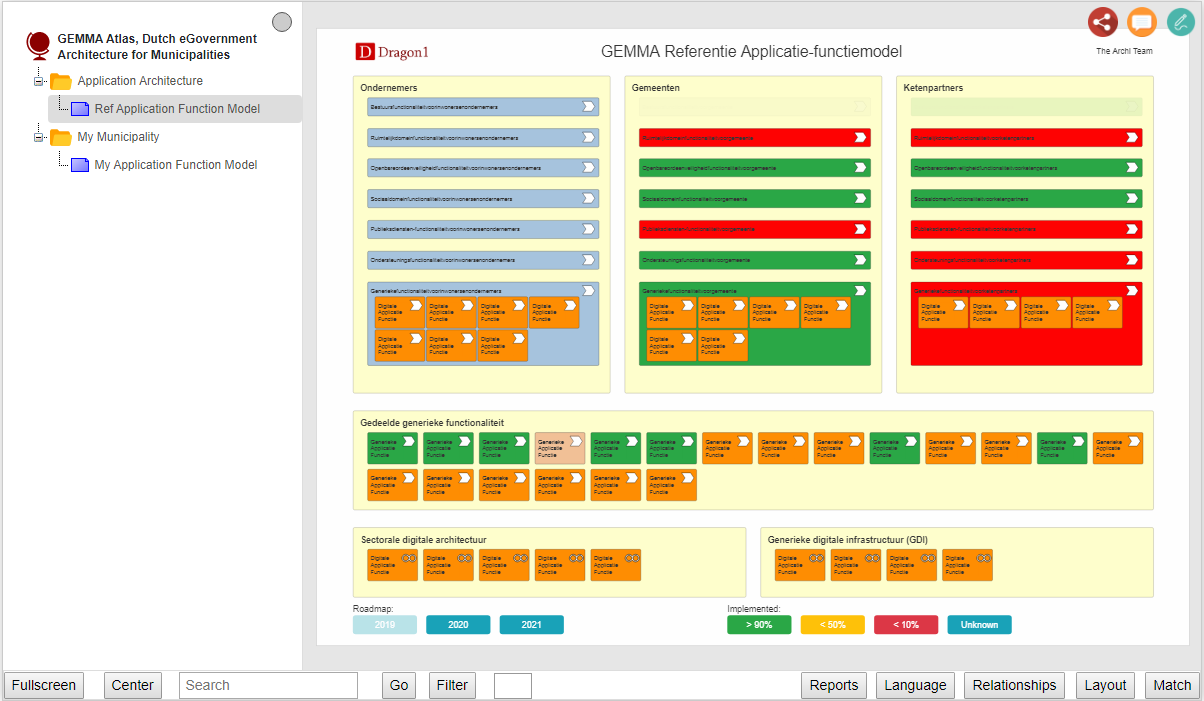
Task: Select the Application Architecture folder label
Action: coord(140,81)
